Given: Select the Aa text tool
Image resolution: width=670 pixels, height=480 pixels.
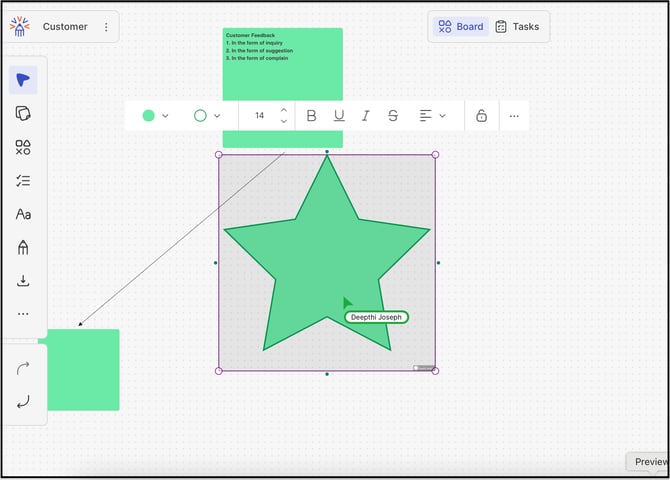Looking at the screenshot, I should click(x=23, y=214).
